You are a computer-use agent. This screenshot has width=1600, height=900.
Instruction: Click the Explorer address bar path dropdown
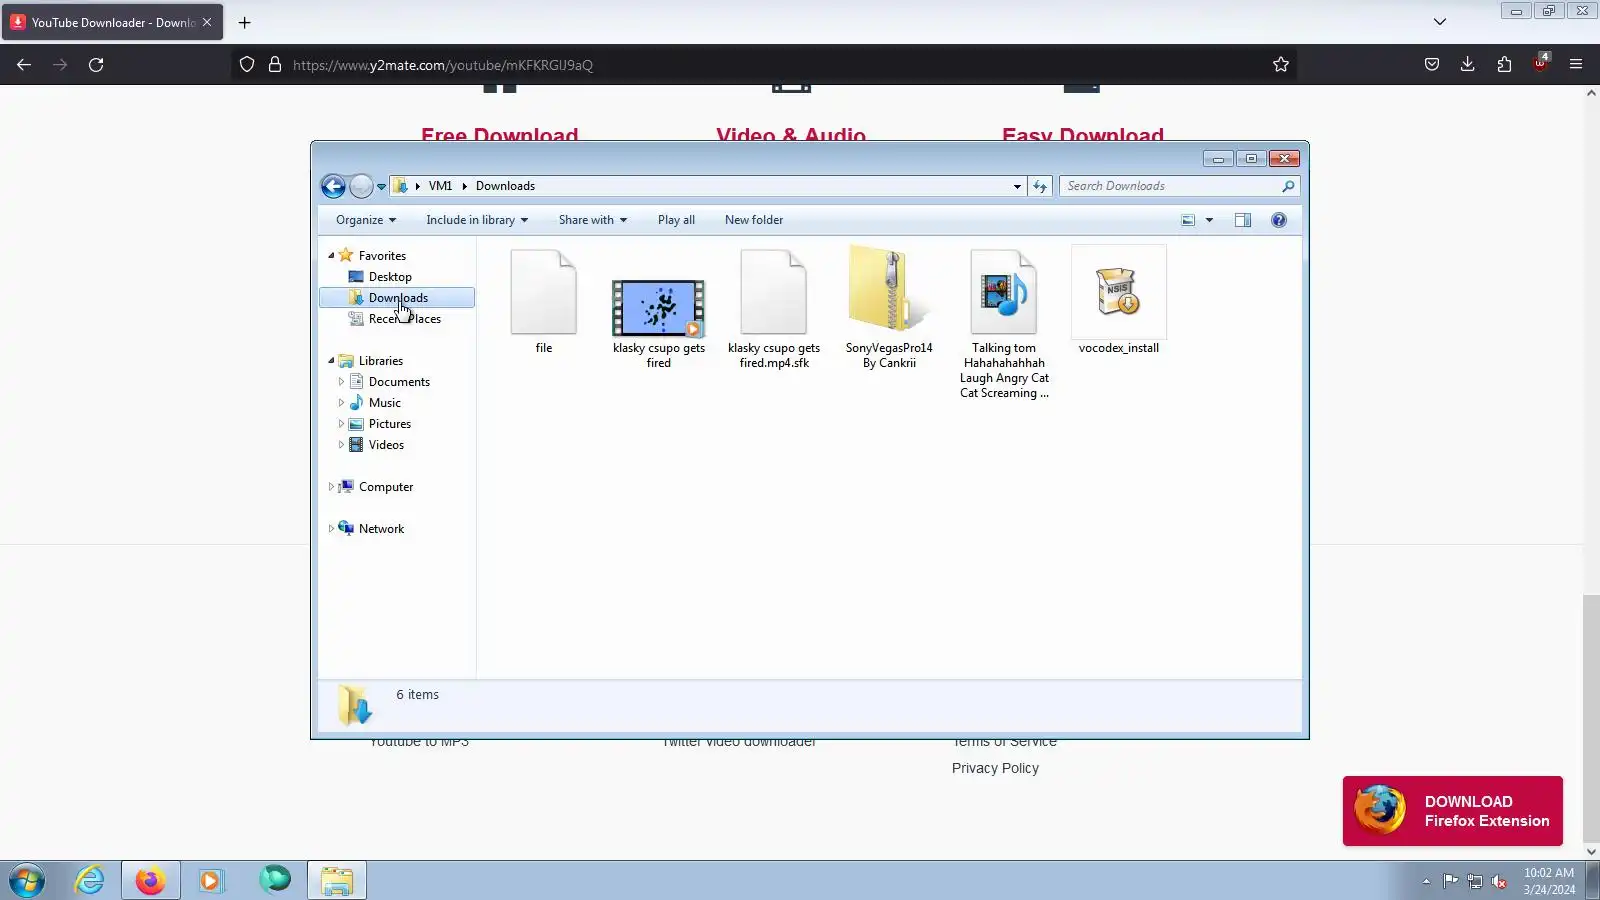click(1017, 187)
